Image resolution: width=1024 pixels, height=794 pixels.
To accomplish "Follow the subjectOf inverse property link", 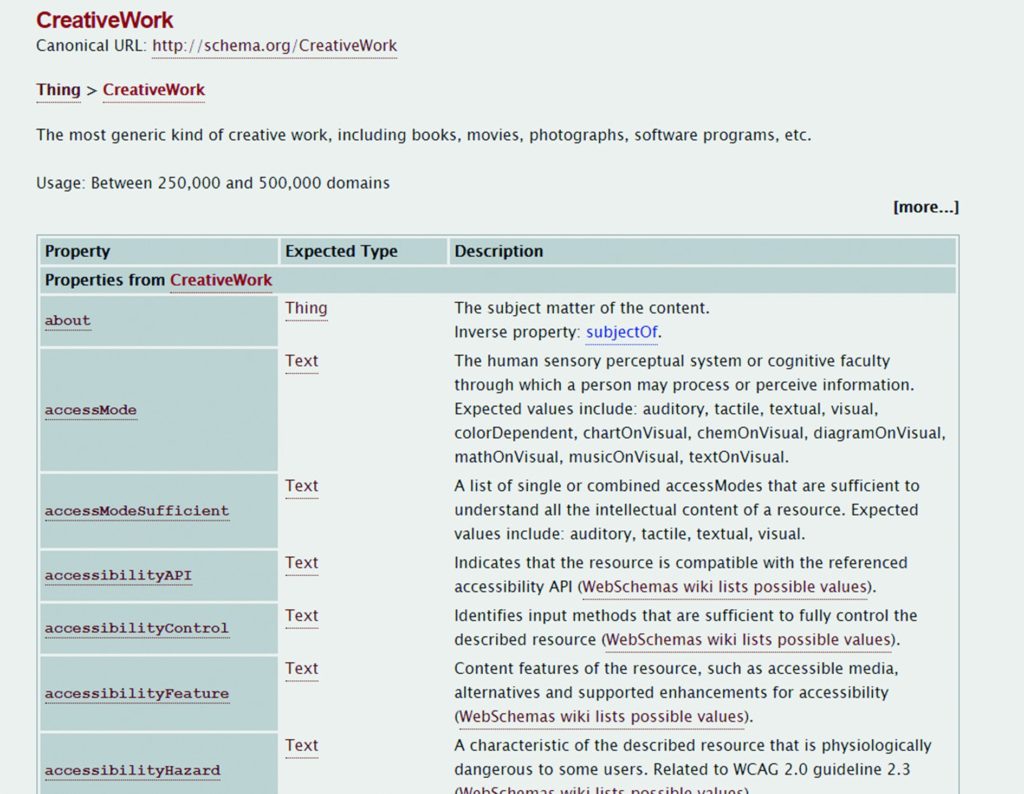I will click(622, 332).
